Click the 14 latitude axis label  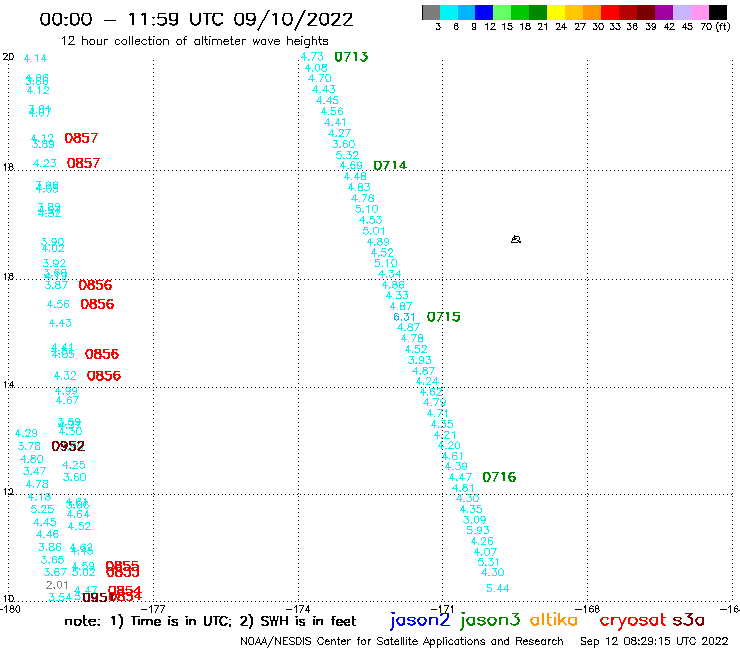[x=8, y=385]
